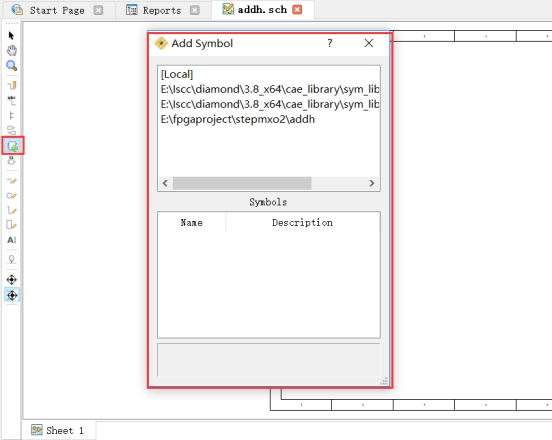This screenshot has height=440, width=552.
Task: Select the magnifier zoom tool
Action: pos(12,65)
